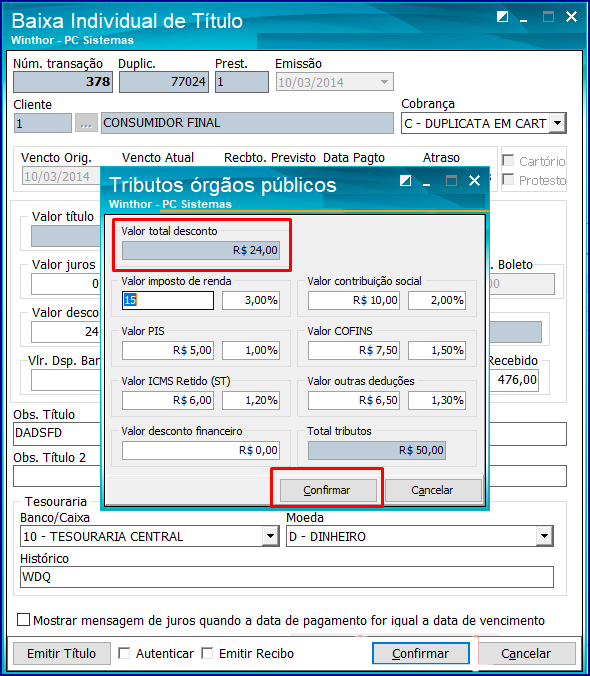Screen dimensions: 590x676
Task: Expand the Banco/Caixa dropdown
Action: 271,536
